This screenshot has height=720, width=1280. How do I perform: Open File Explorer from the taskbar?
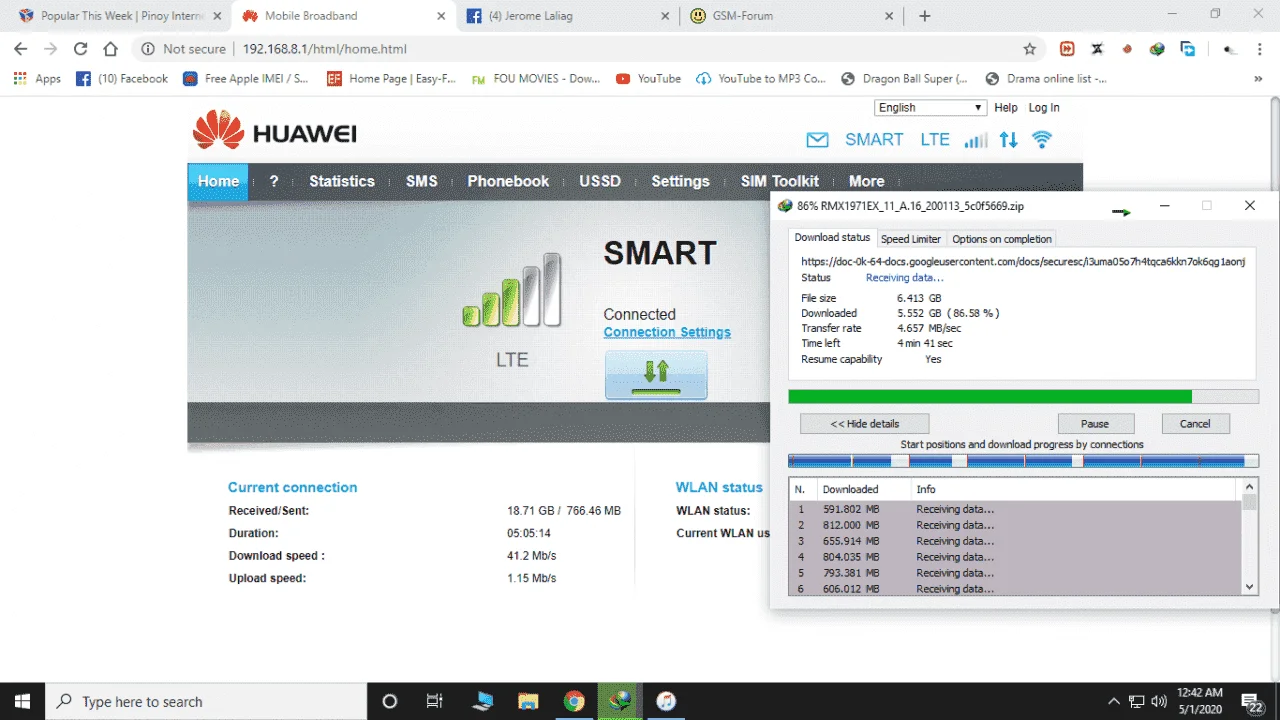click(527, 701)
